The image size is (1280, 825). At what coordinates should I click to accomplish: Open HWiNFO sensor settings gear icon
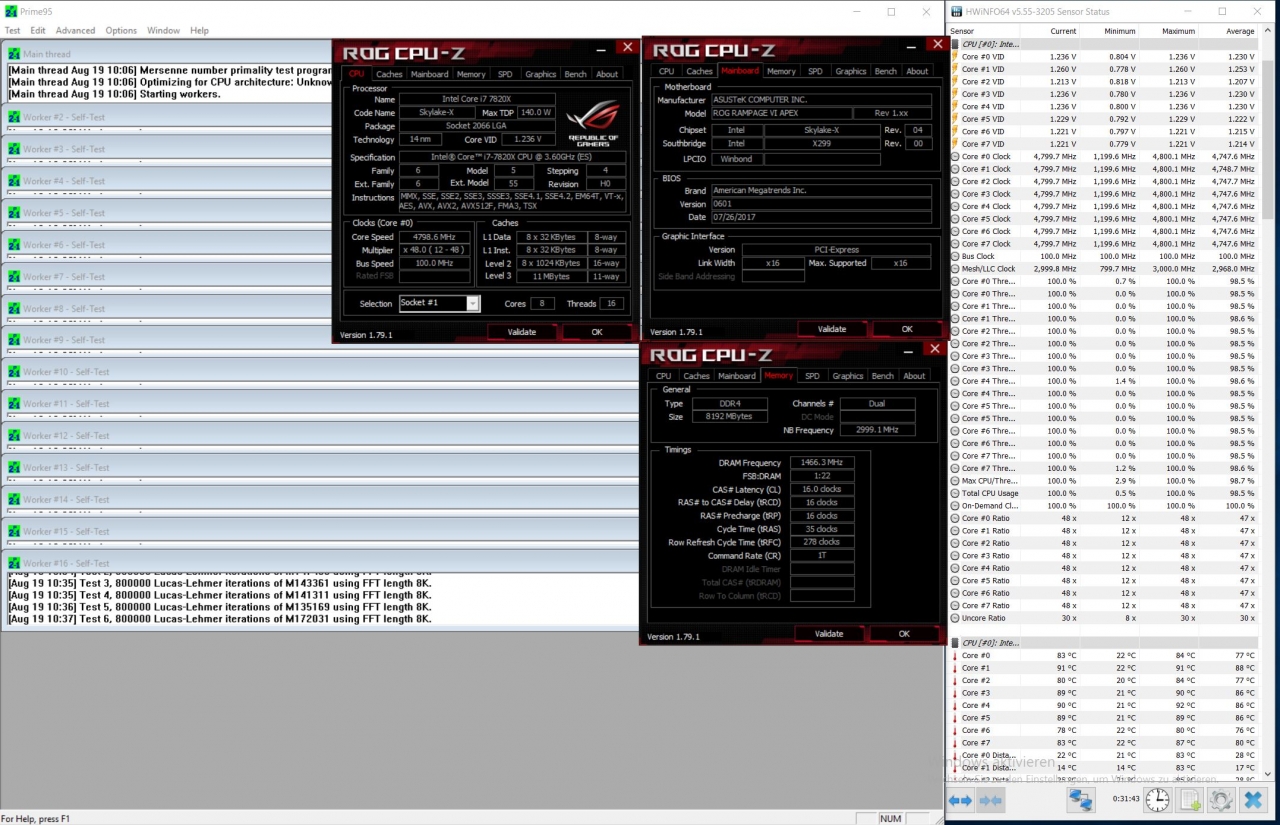(1221, 800)
